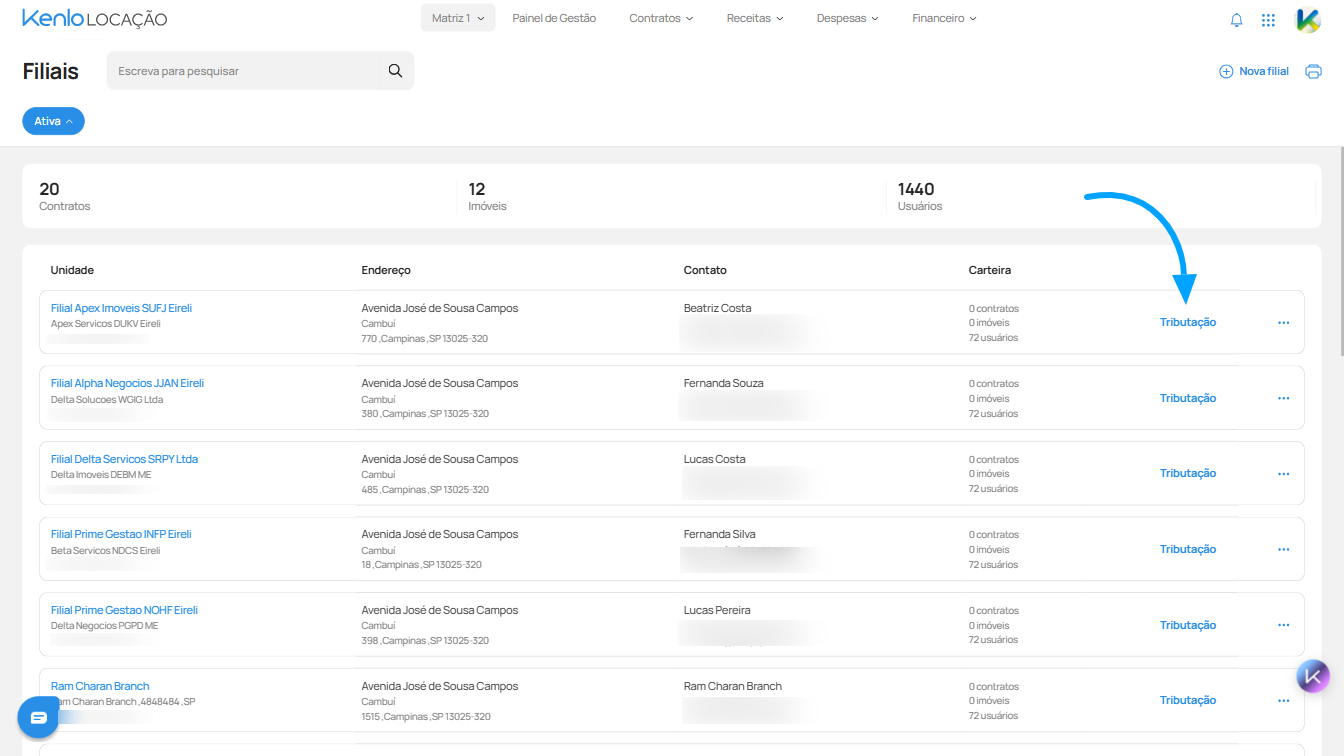Click Delta Imoveis DEBM ME subtitle
The width and height of the screenshot is (1344, 756).
tap(101, 475)
